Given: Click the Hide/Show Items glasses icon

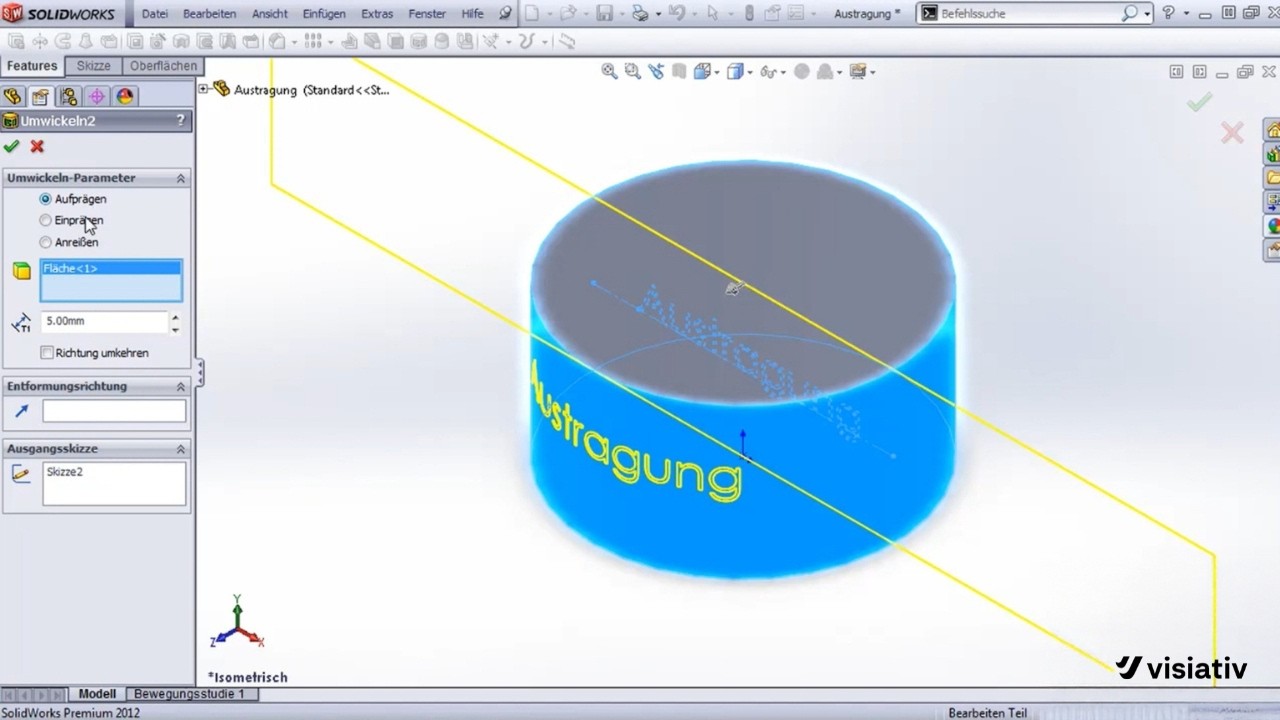Looking at the screenshot, I should pyautogui.click(x=767, y=71).
